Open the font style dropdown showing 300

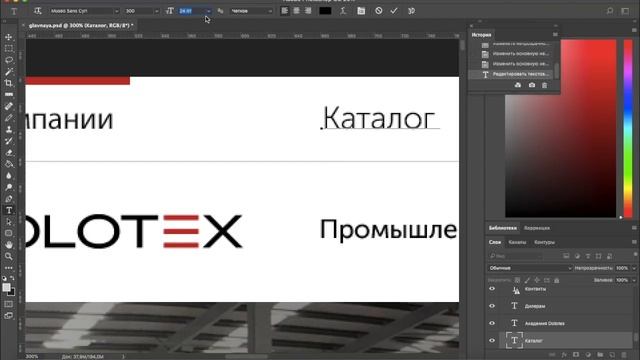pos(142,11)
